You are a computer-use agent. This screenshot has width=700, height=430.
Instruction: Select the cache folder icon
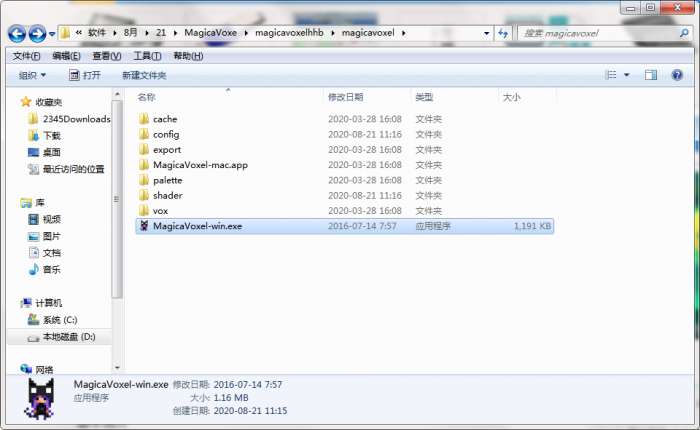click(x=144, y=119)
